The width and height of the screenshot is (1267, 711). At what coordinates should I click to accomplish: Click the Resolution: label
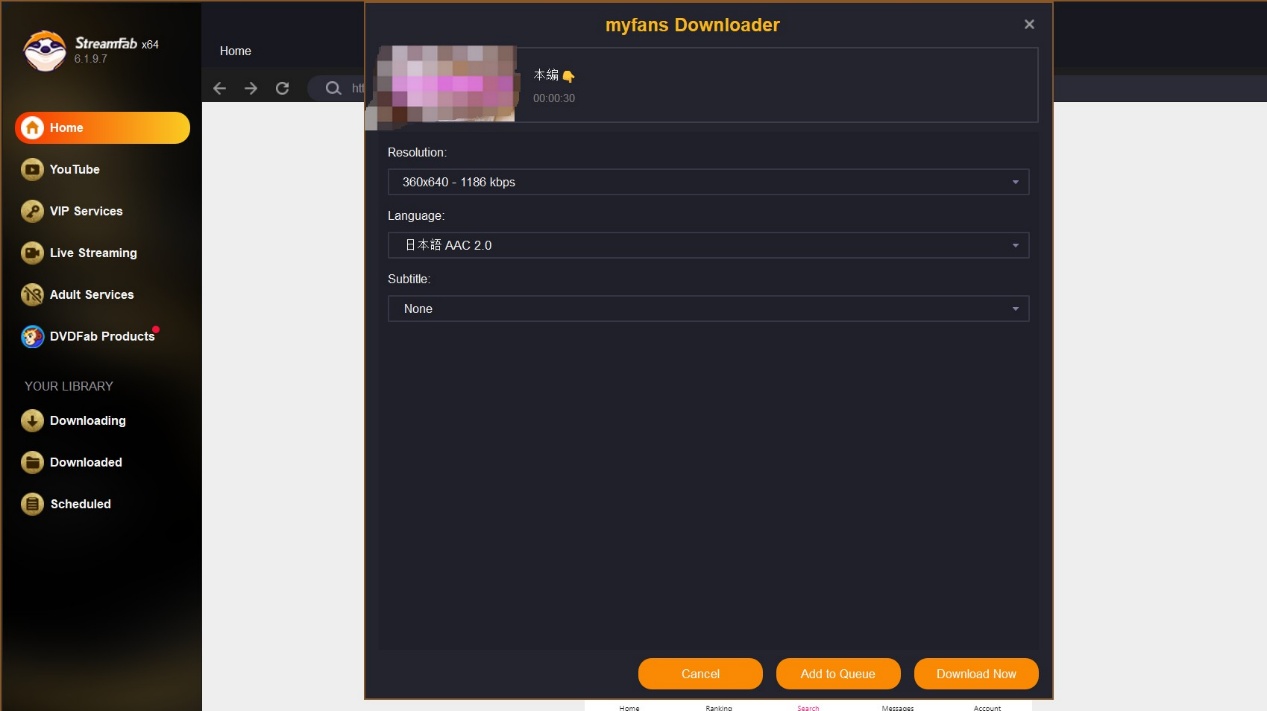417,153
